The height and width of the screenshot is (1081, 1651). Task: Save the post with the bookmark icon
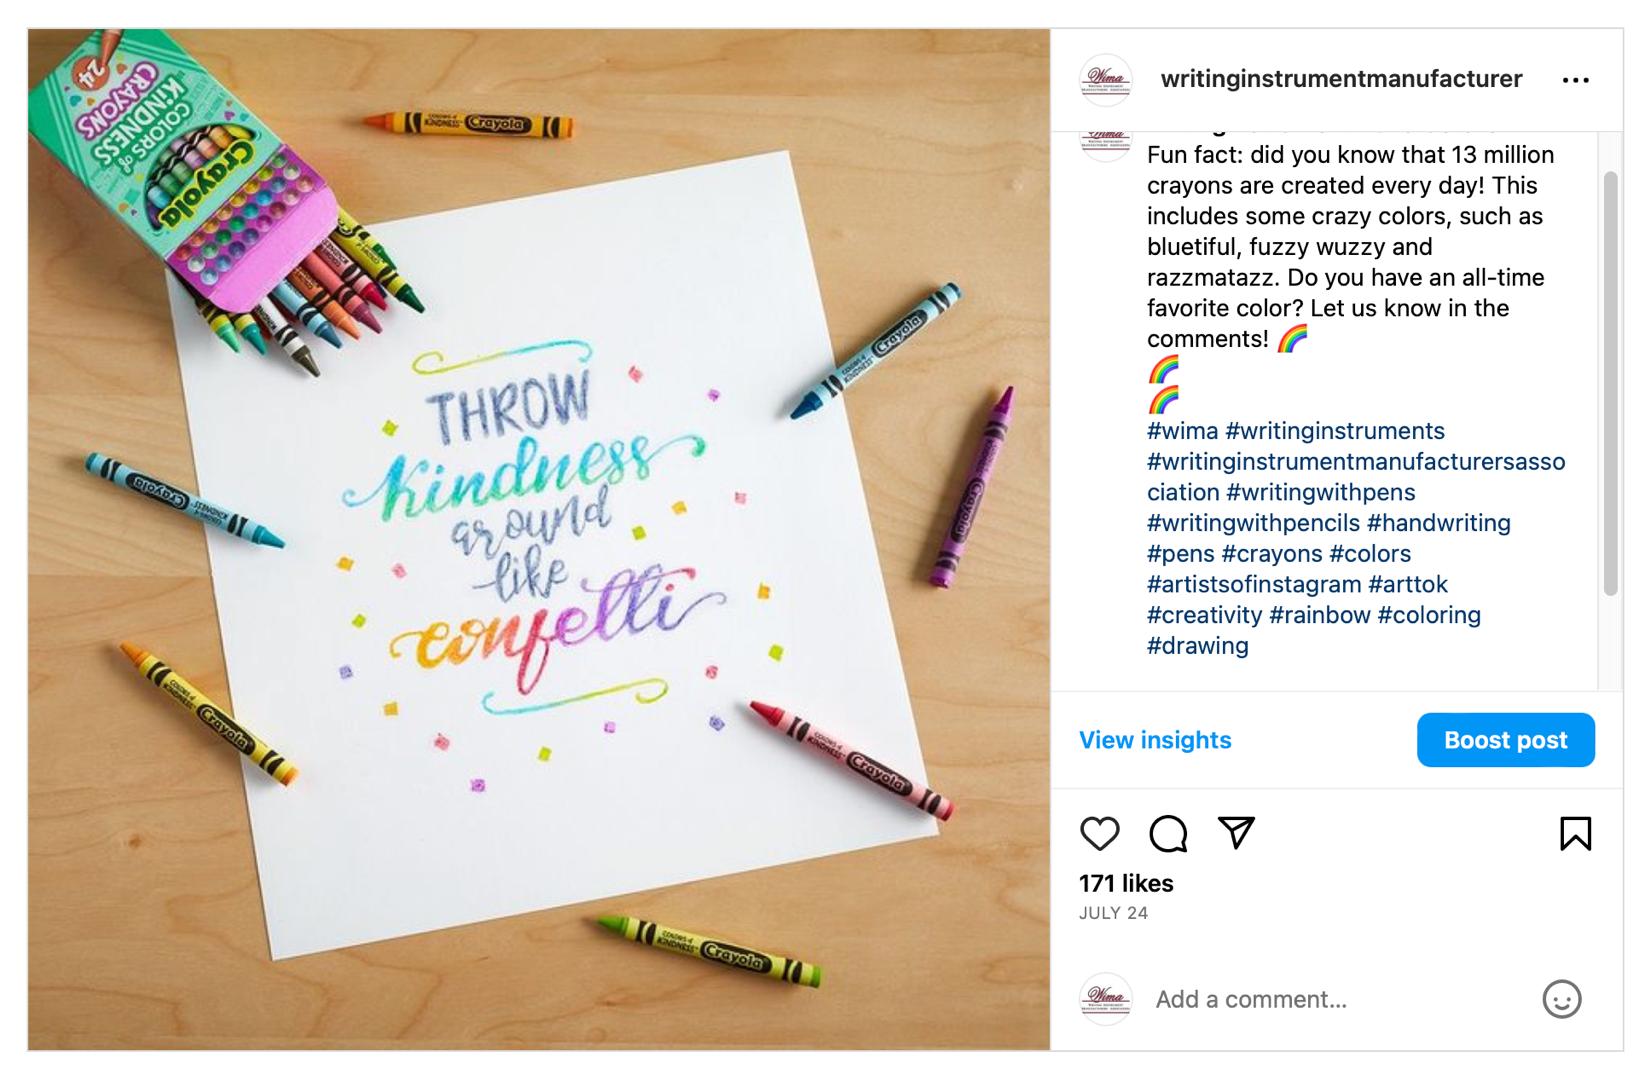point(1575,833)
